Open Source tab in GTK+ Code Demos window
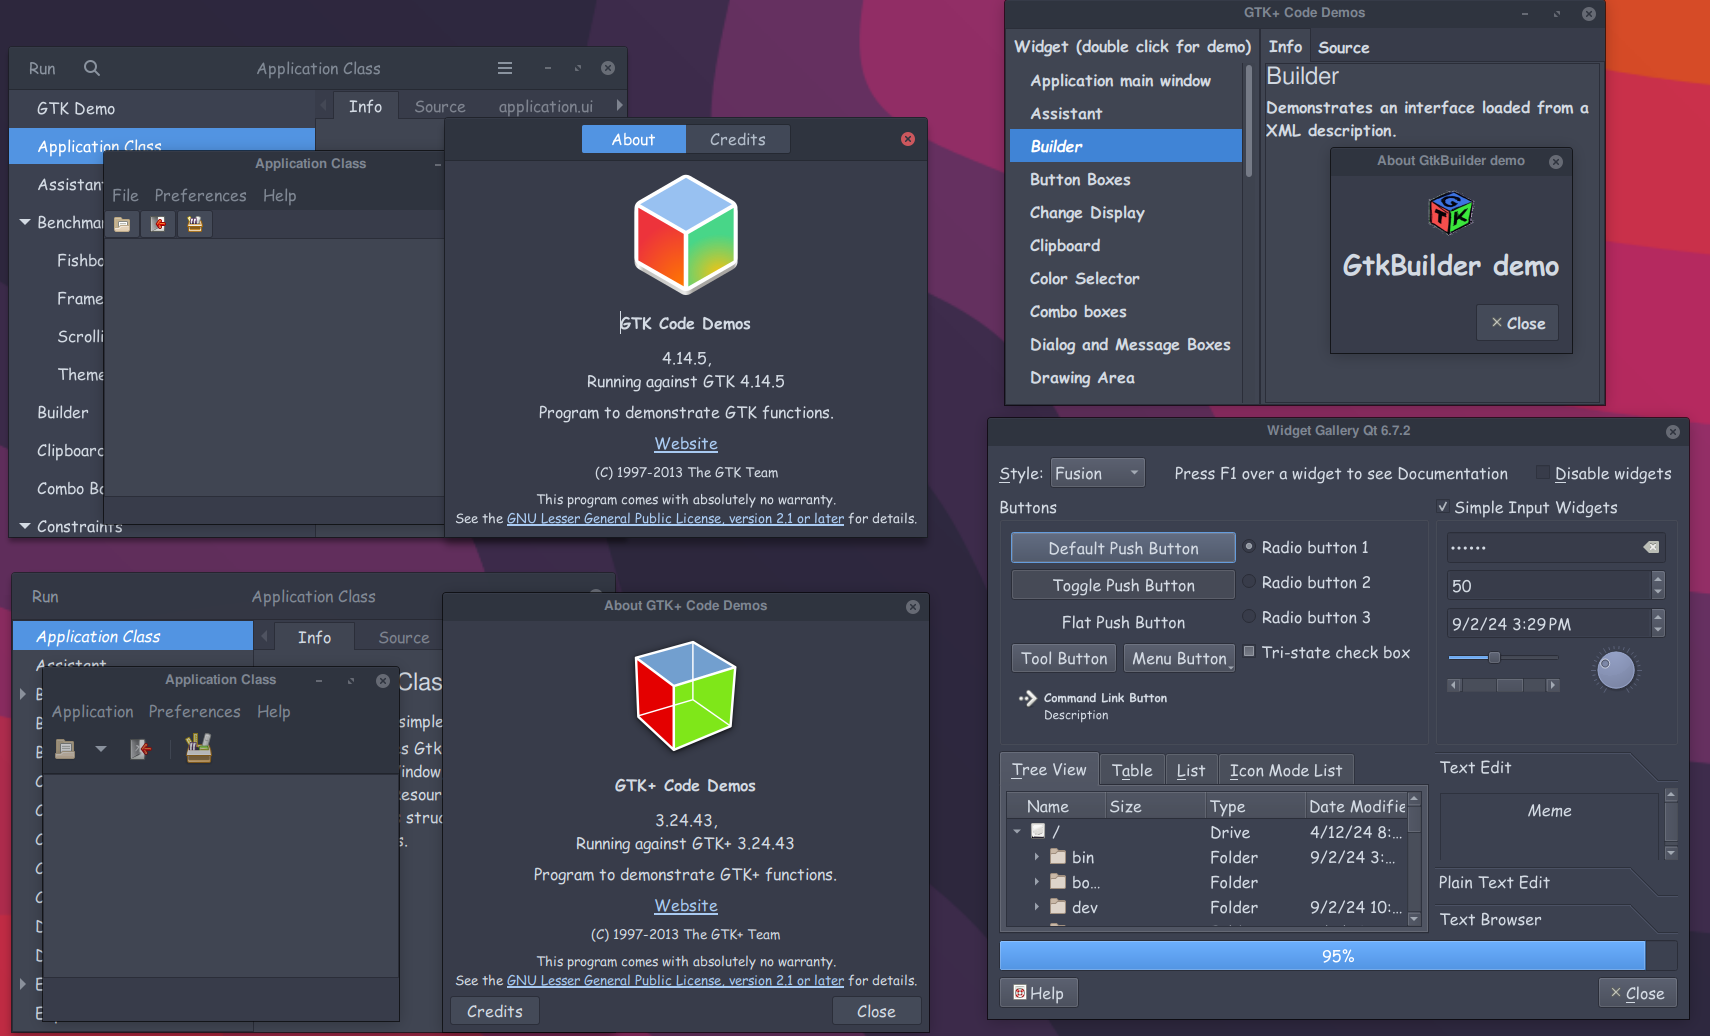Screen dimensions: 1710x1036 point(1343,48)
